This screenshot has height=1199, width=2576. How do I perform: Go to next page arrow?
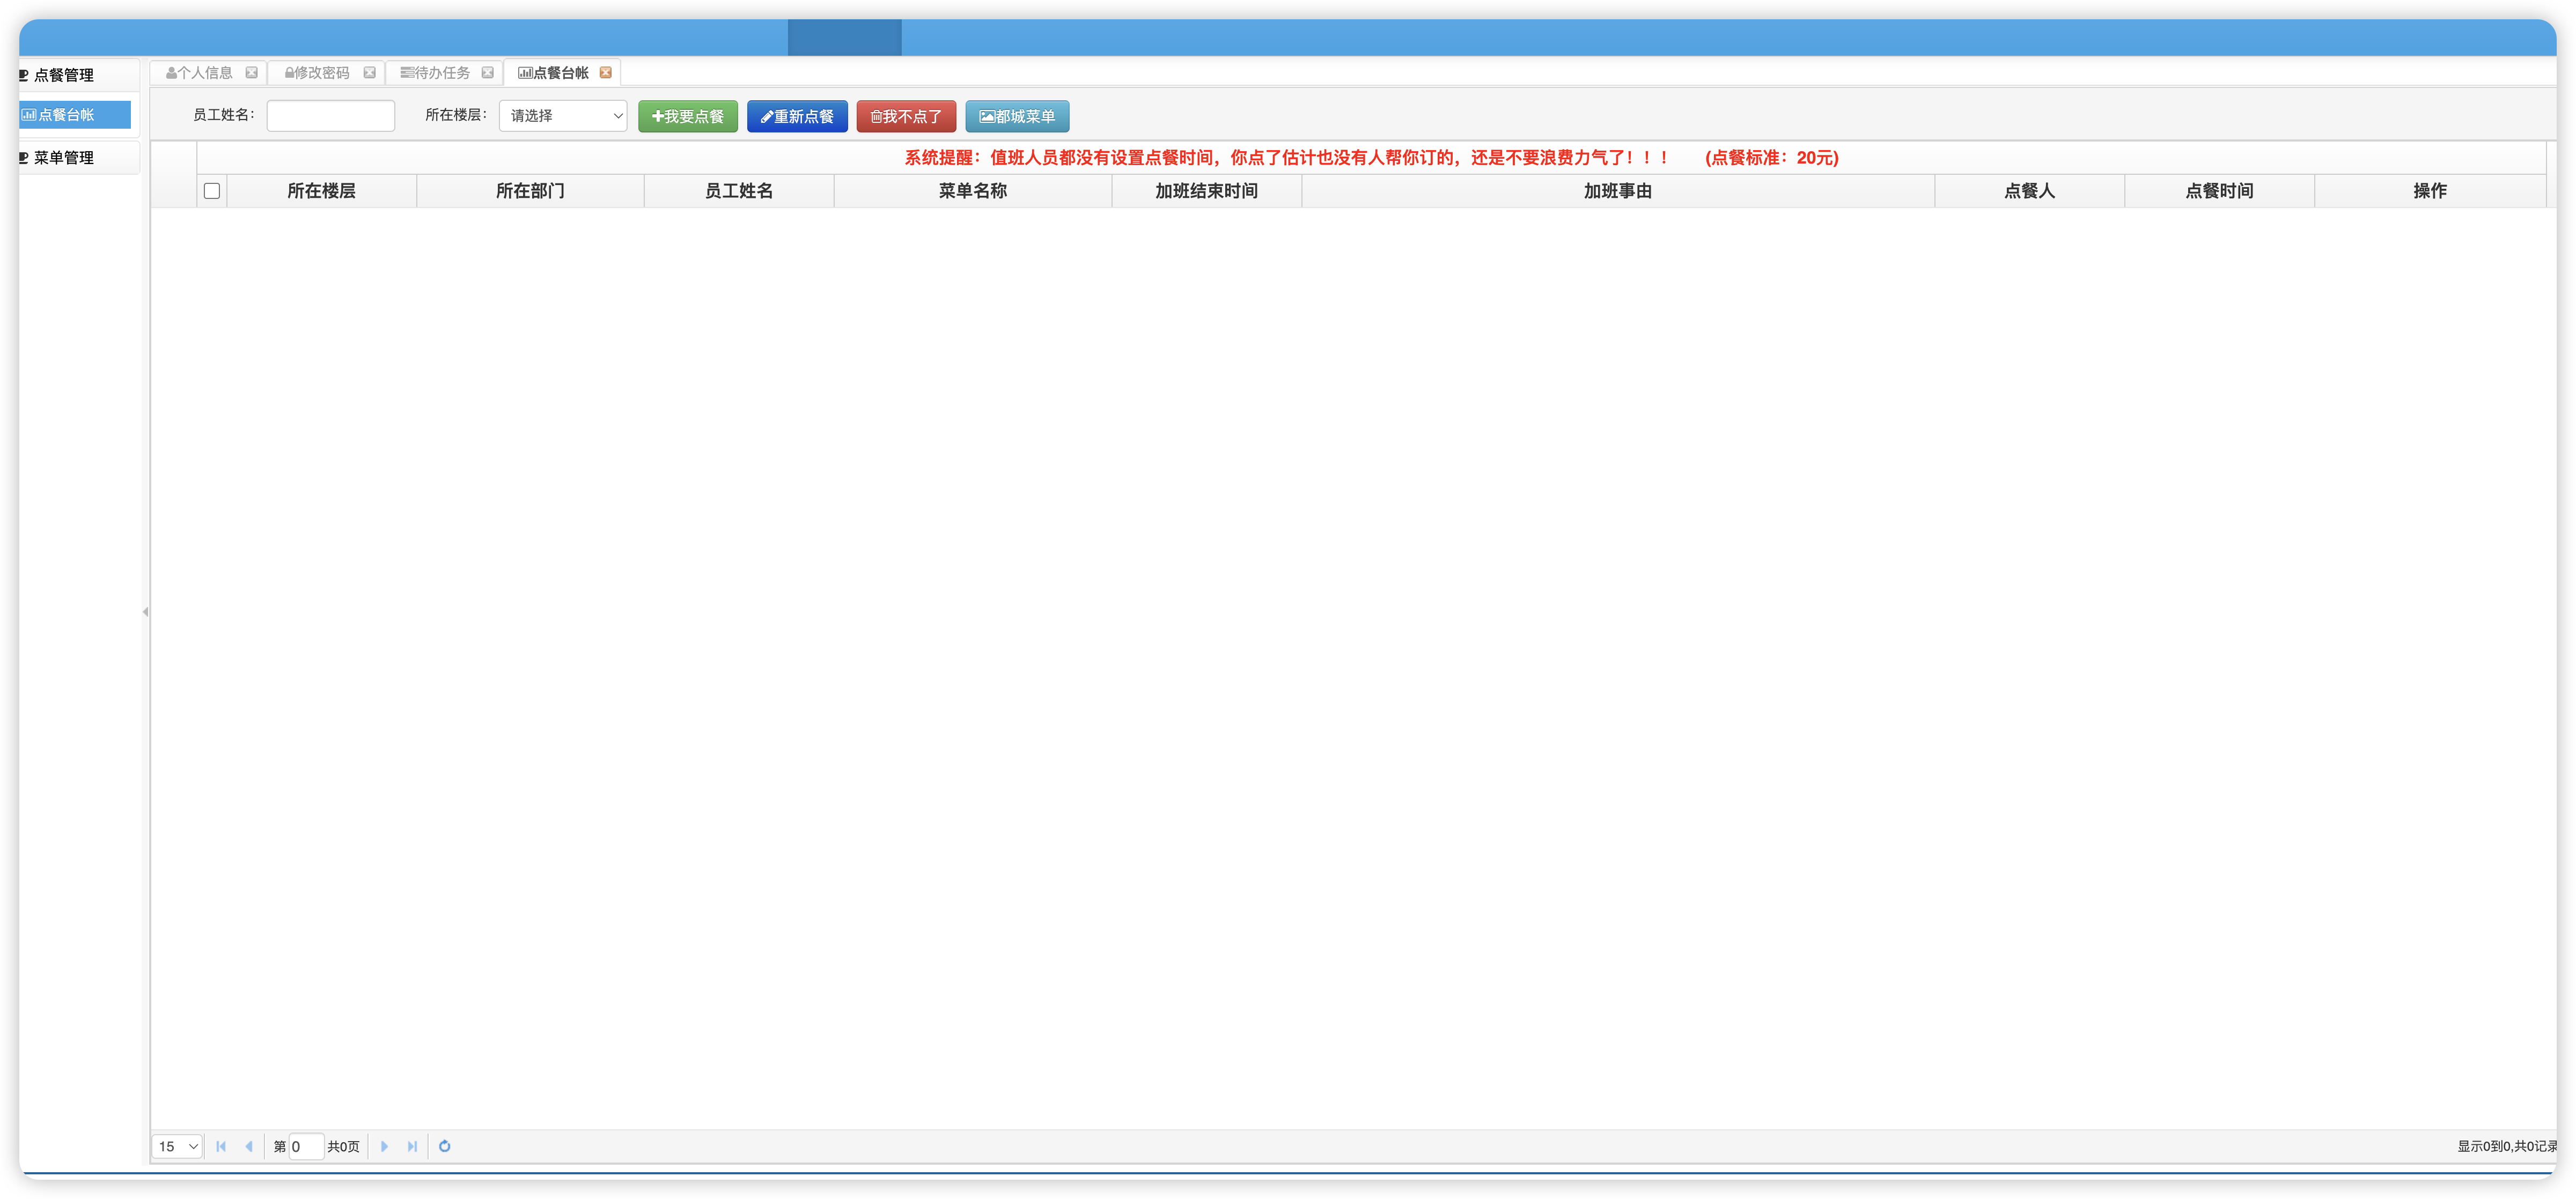point(384,1146)
